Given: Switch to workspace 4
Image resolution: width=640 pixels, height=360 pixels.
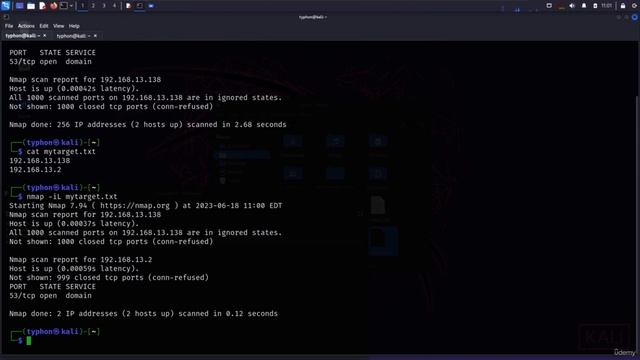Looking at the screenshot, I should (x=114, y=6).
